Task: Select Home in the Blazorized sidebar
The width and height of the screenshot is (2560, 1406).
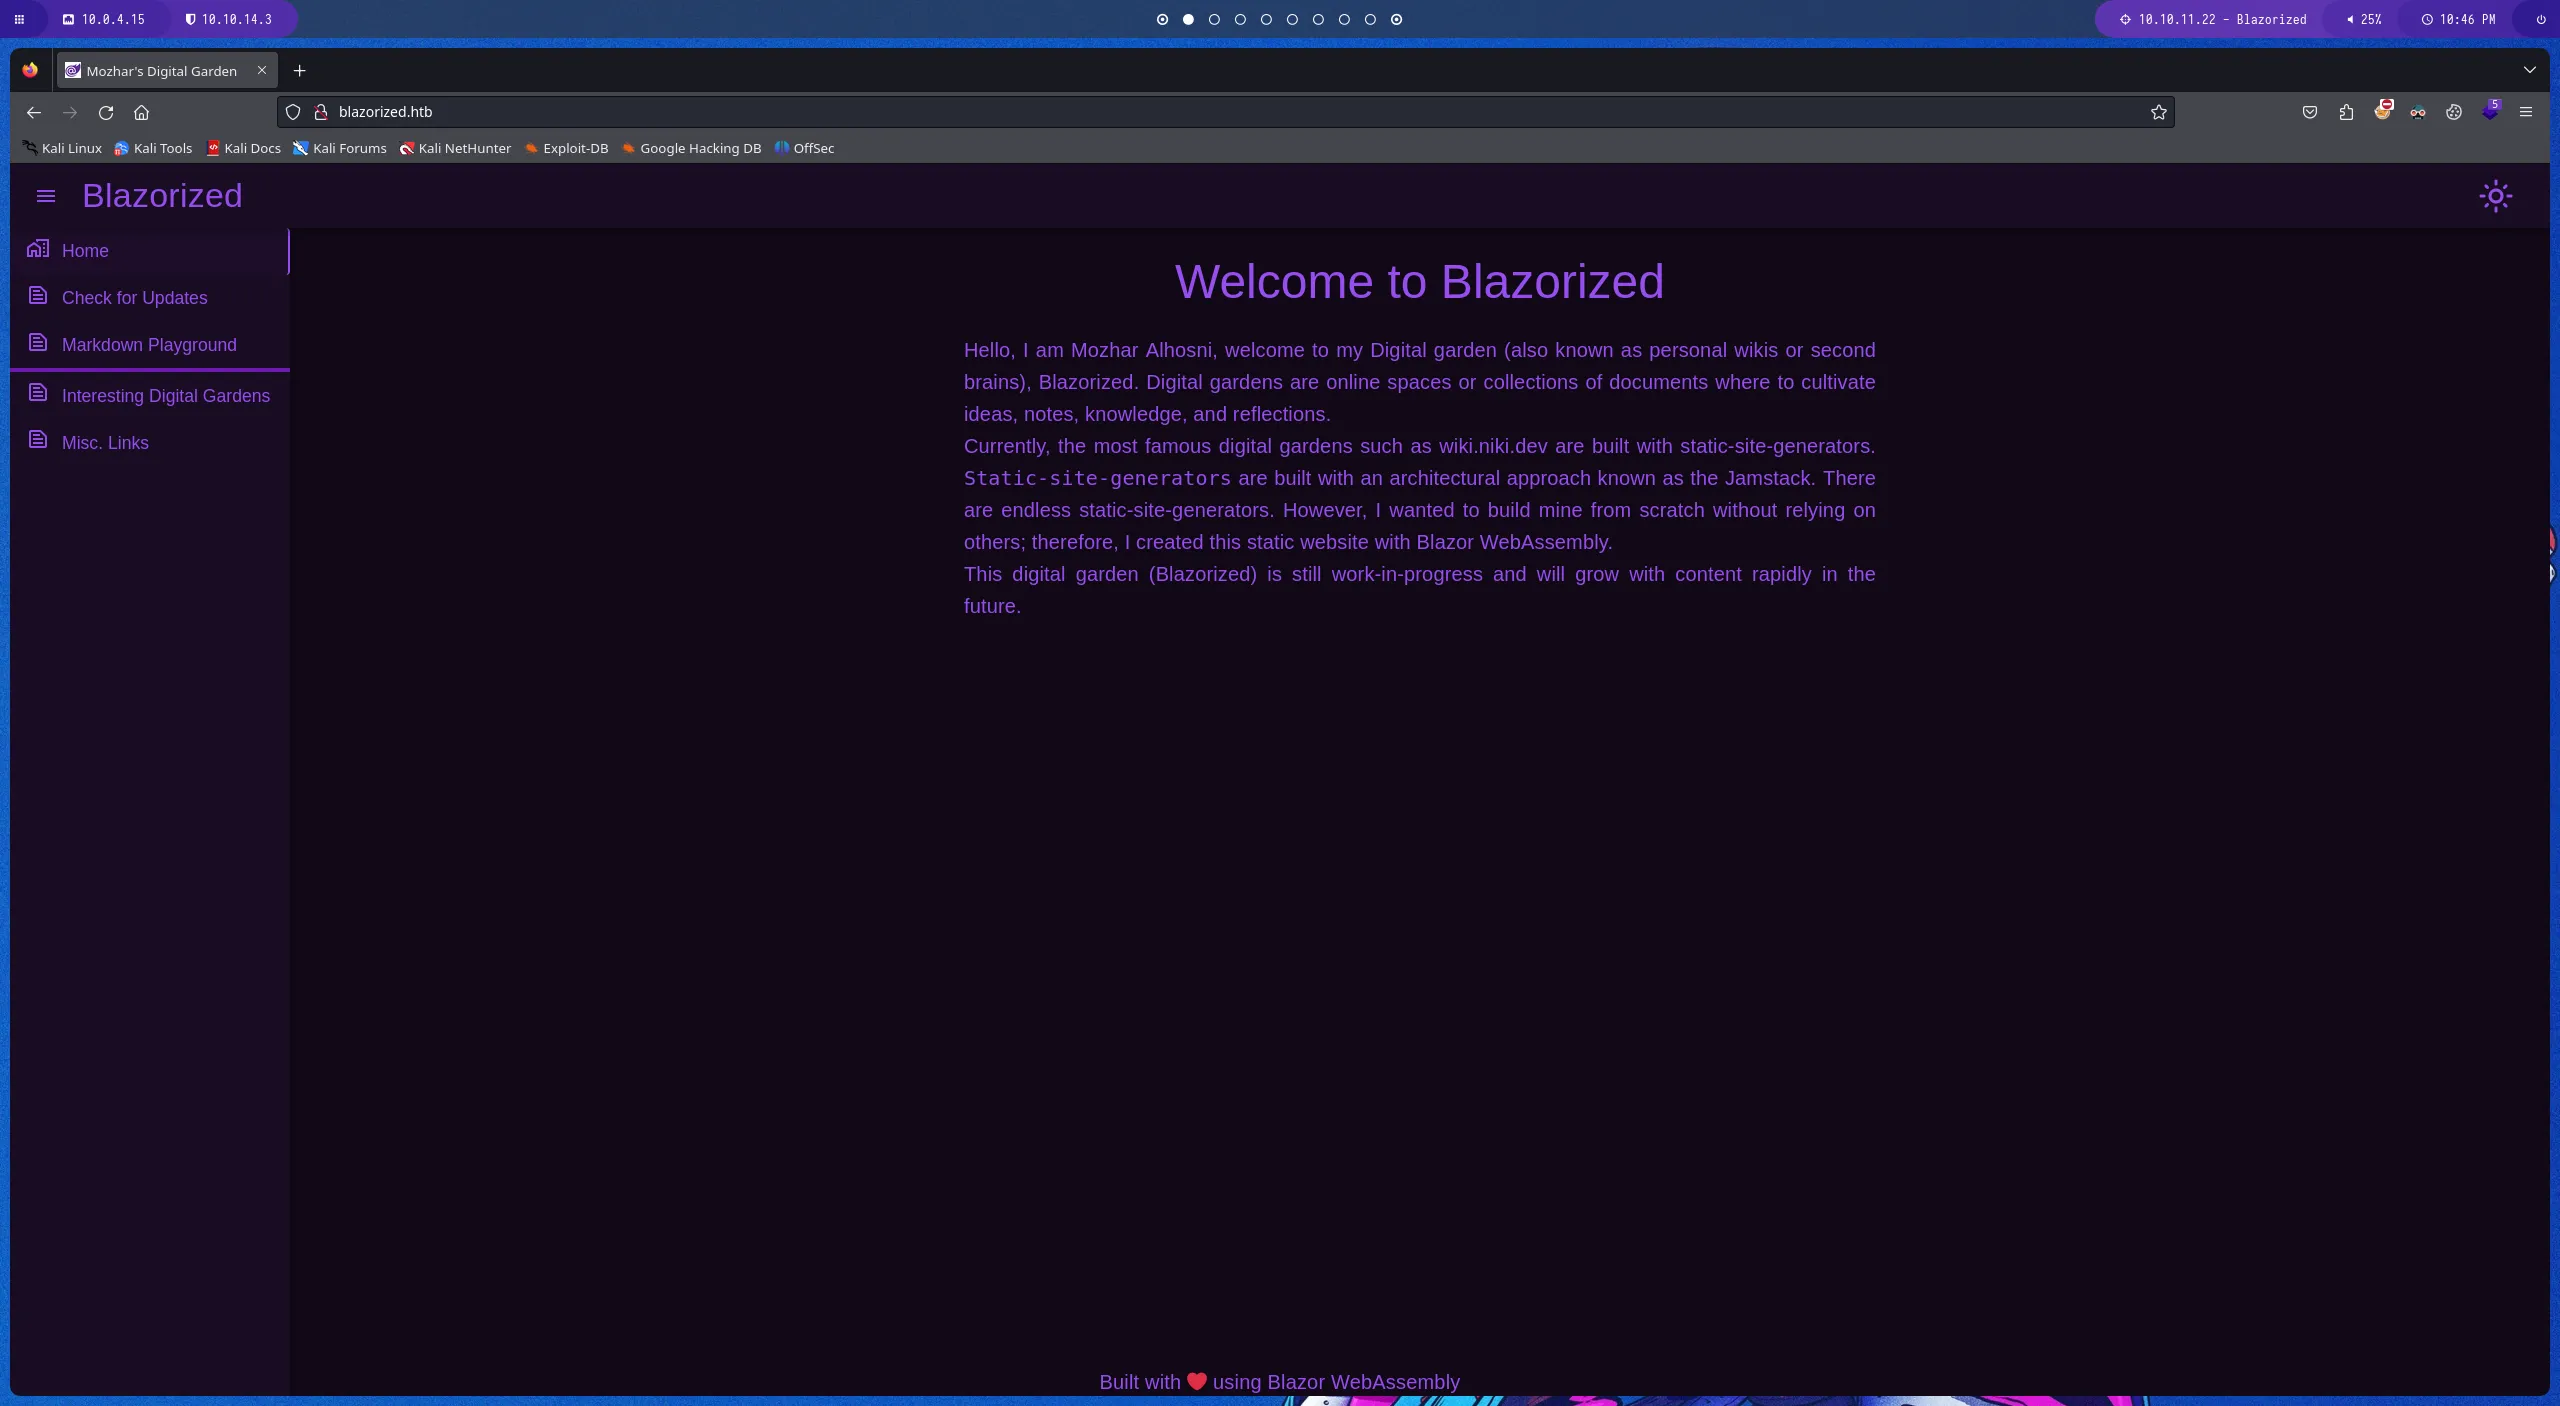Action: click(85, 250)
